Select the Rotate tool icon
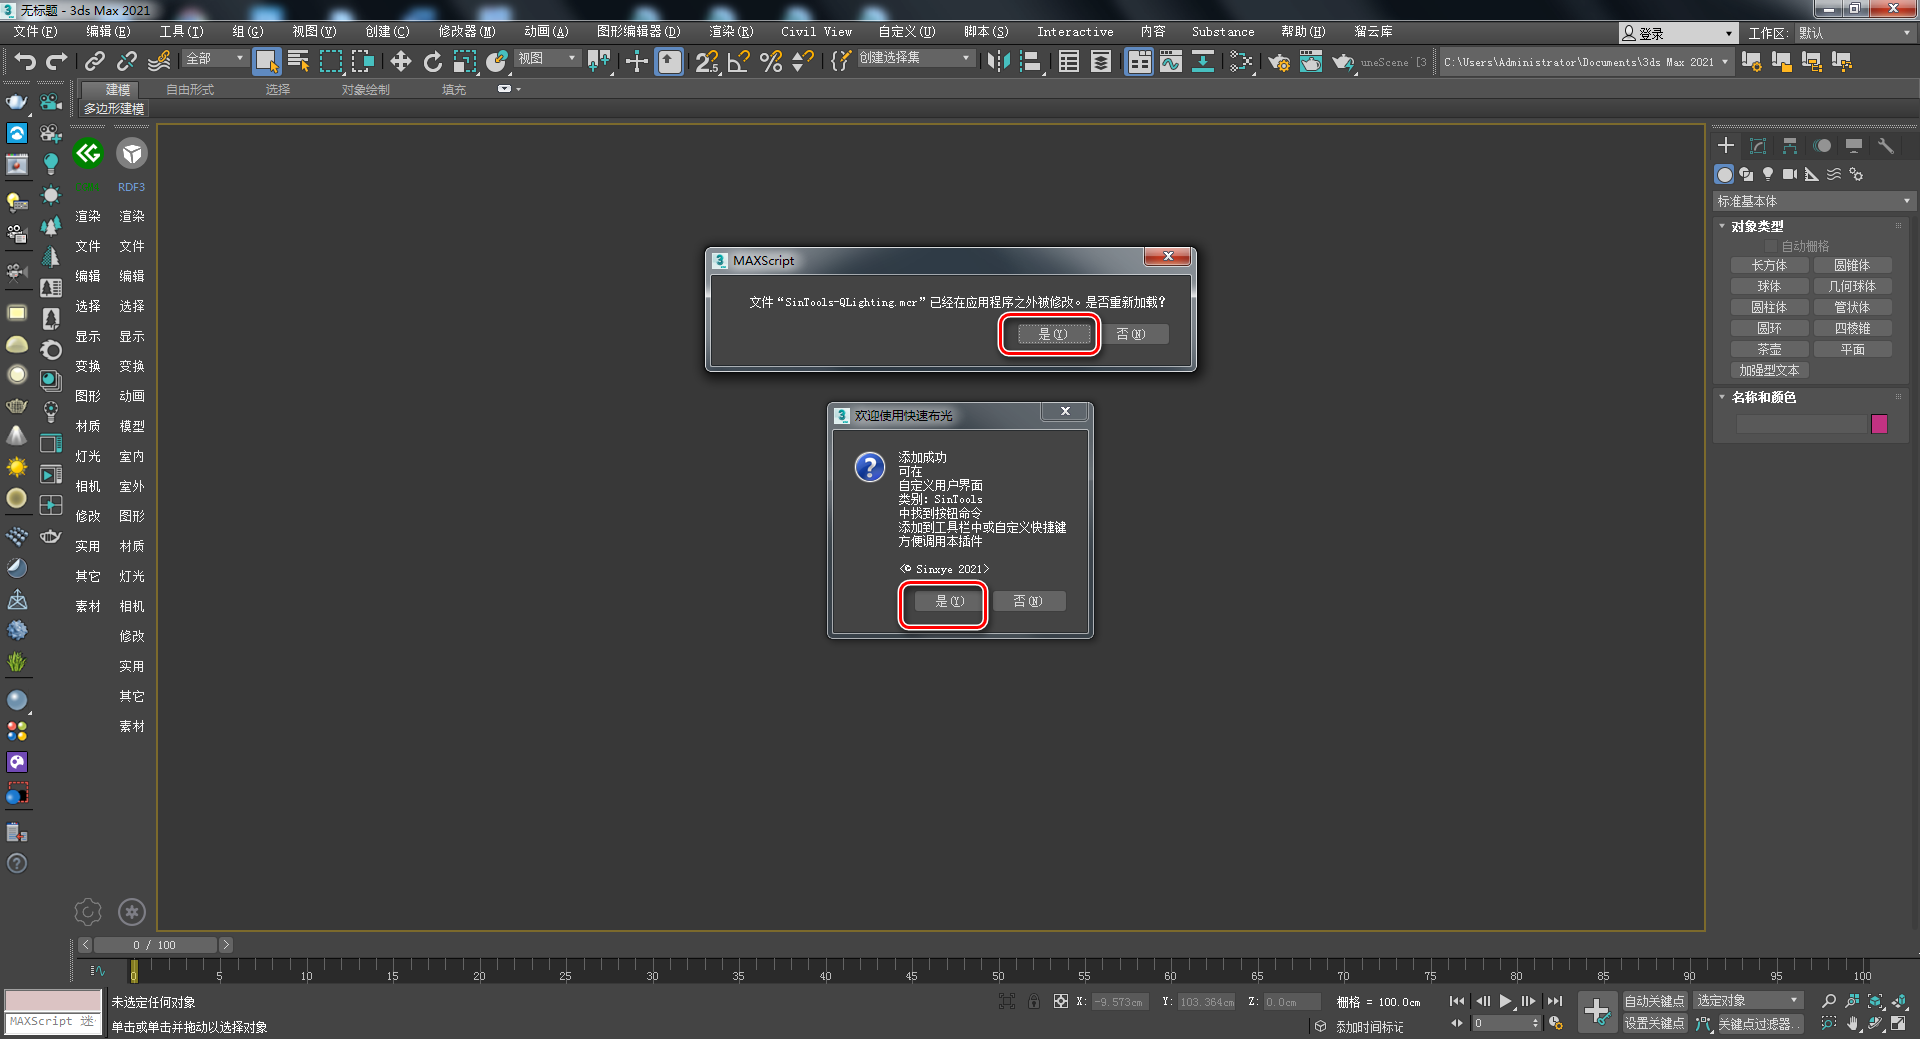Image resolution: width=1920 pixels, height=1039 pixels. tap(432, 62)
